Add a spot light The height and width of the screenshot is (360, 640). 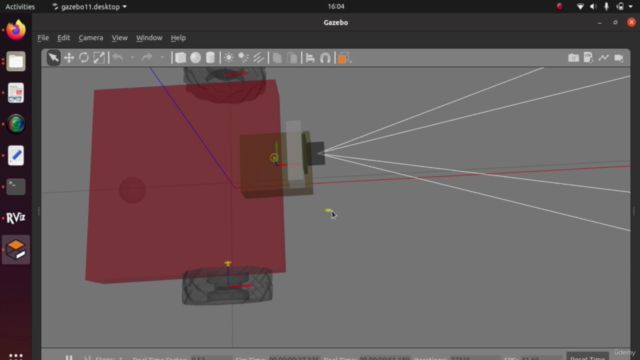pos(244,58)
